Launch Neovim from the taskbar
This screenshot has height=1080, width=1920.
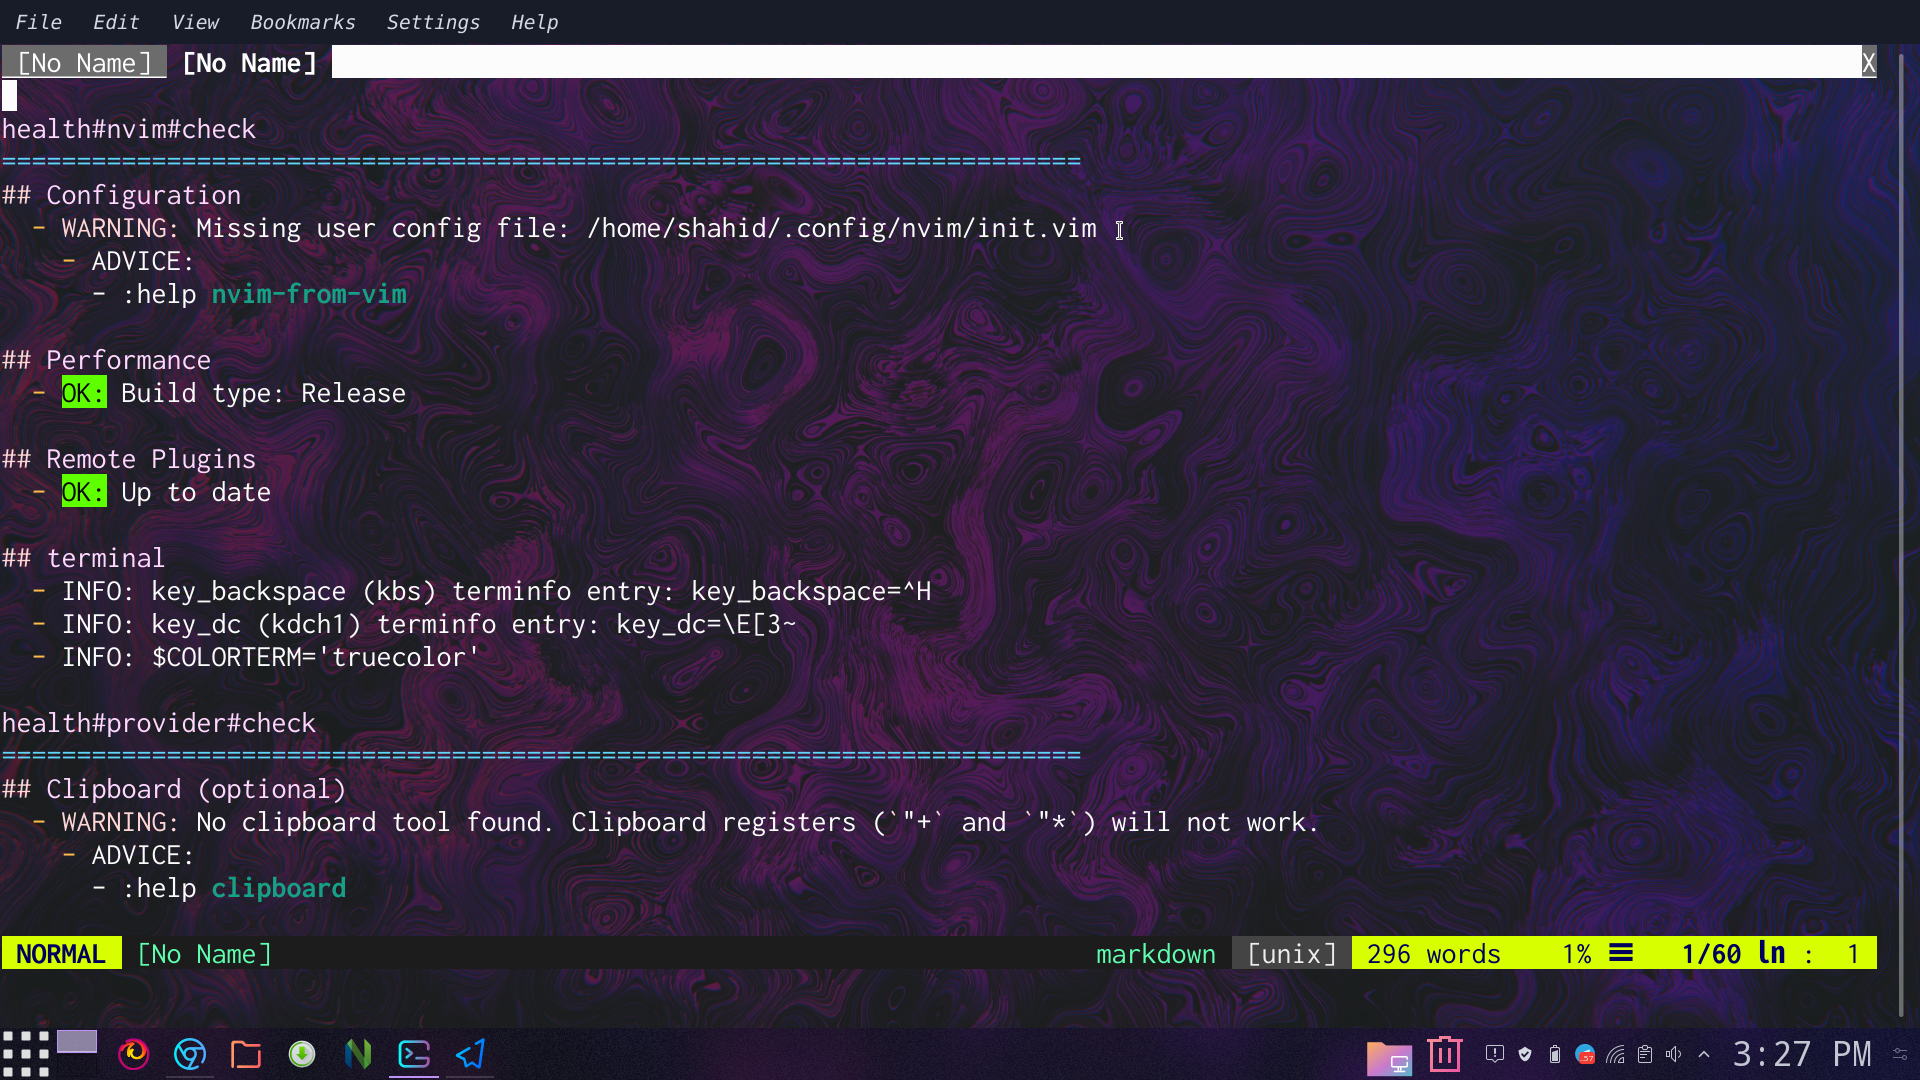(x=358, y=1054)
